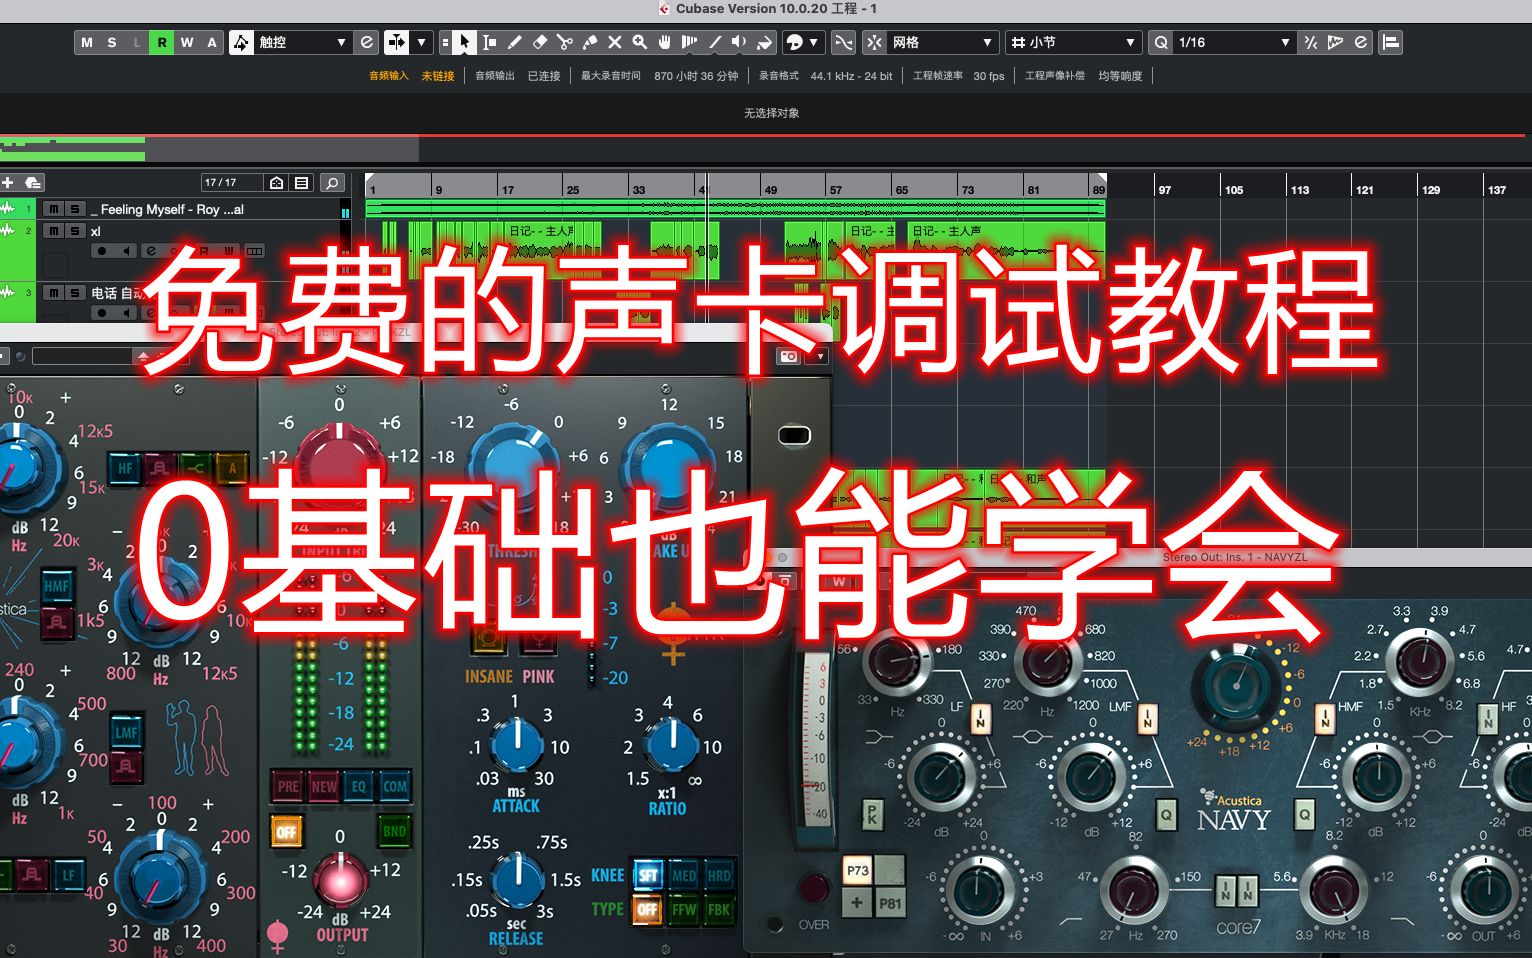Toggle the NAVY plugin P73 button
The width and height of the screenshot is (1532, 958).
pyautogui.click(x=858, y=870)
